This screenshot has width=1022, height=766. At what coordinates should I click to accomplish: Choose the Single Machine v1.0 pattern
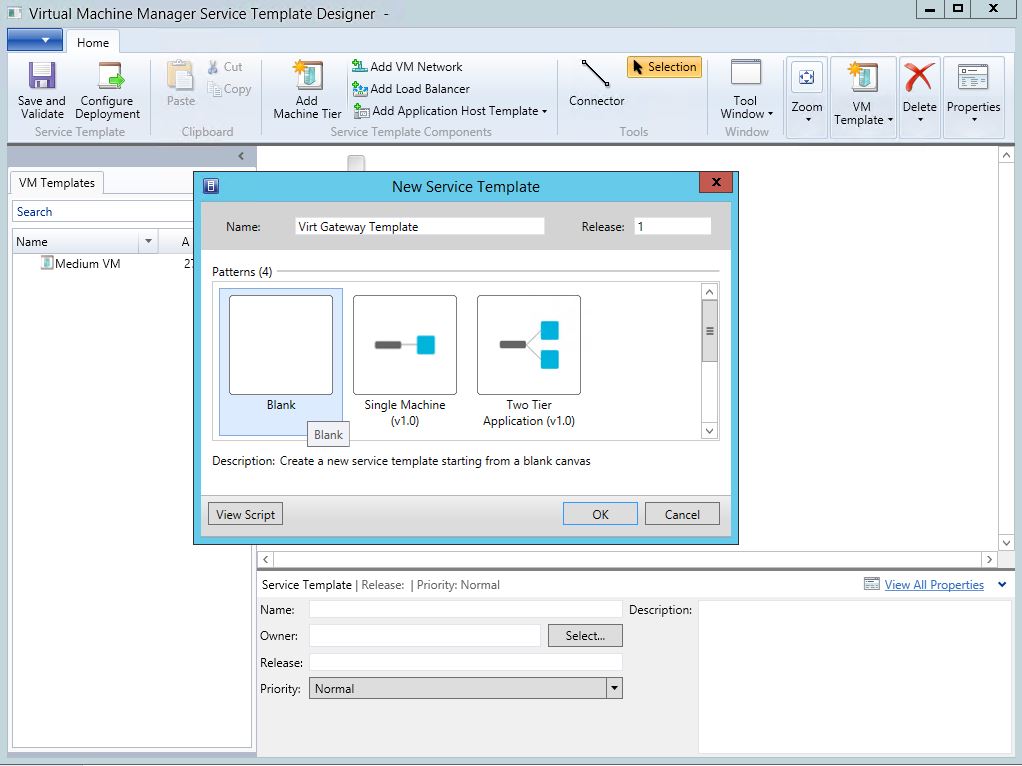(404, 345)
